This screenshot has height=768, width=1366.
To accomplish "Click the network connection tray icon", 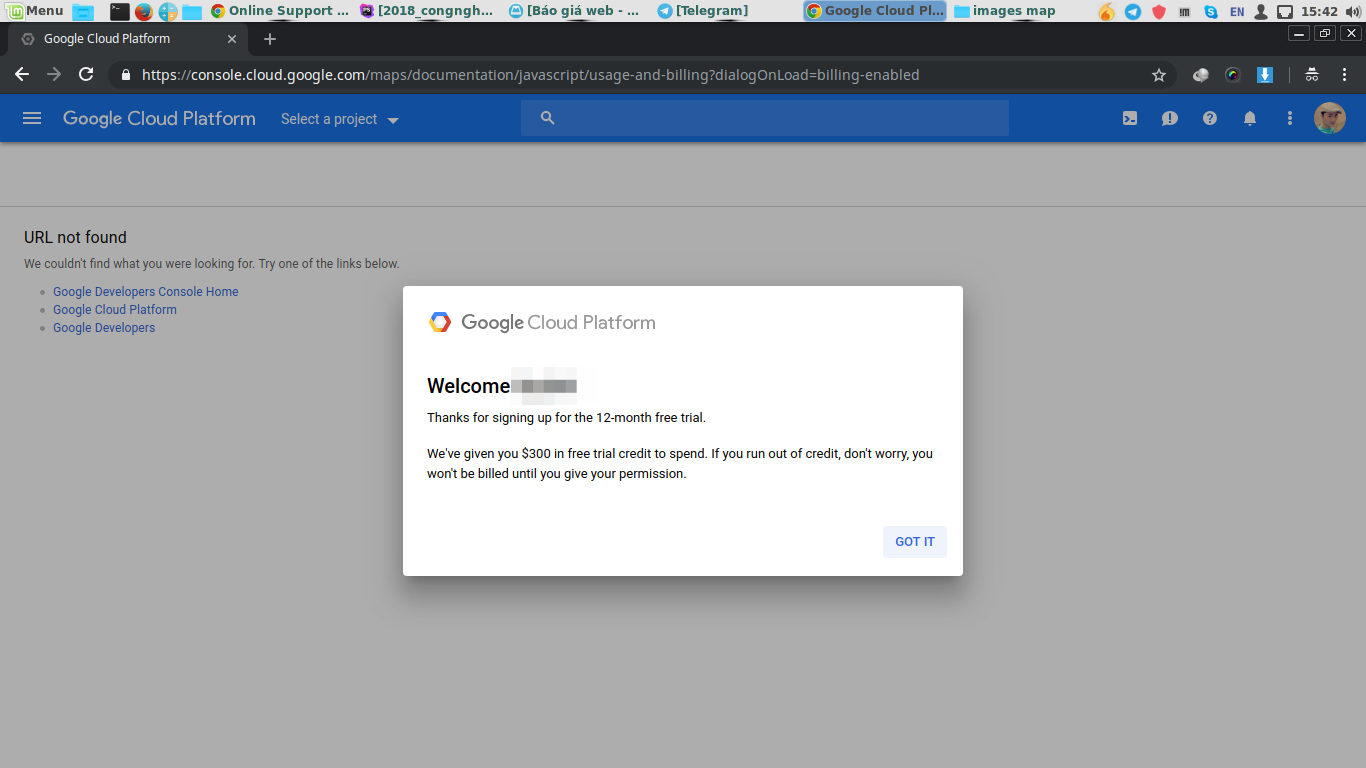I will (x=1285, y=12).
